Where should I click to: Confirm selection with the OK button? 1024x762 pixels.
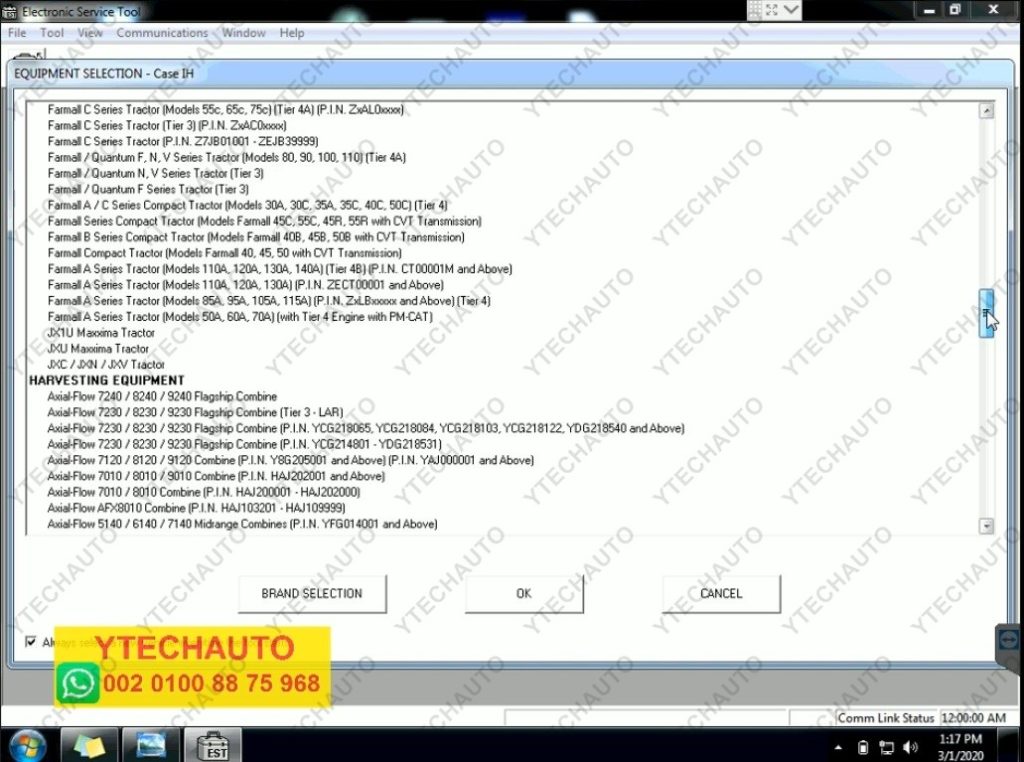point(524,594)
